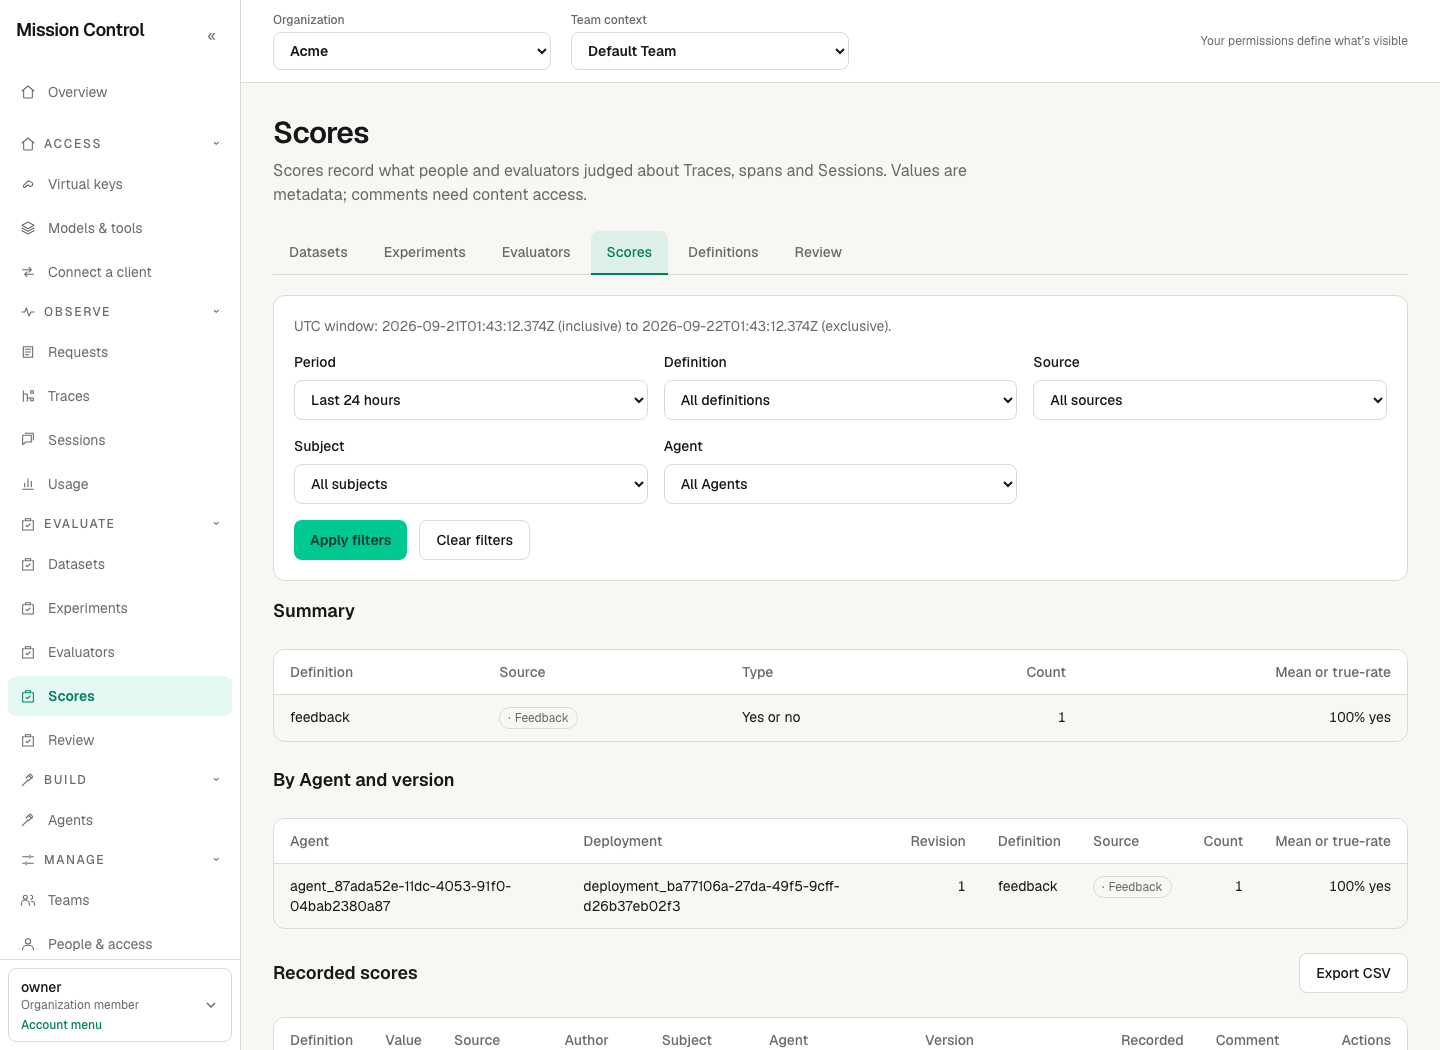Collapse the sidebar with the double-chevron icon
The image size is (1440, 1050).
click(x=211, y=36)
